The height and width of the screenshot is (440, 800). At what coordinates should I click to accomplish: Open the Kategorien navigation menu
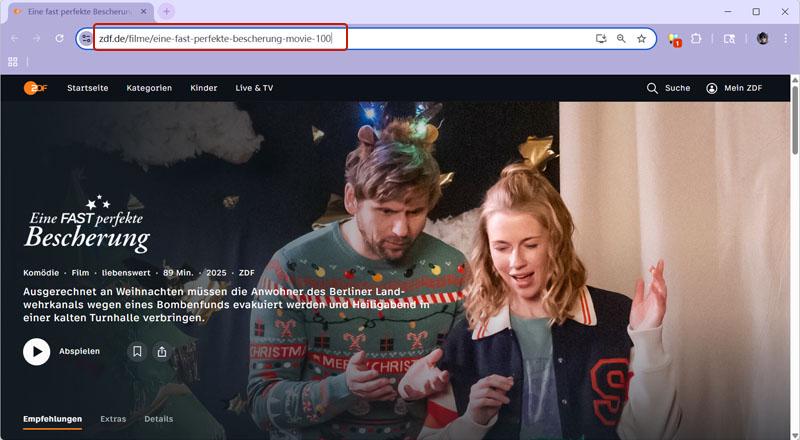pyautogui.click(x=149, y=88)
